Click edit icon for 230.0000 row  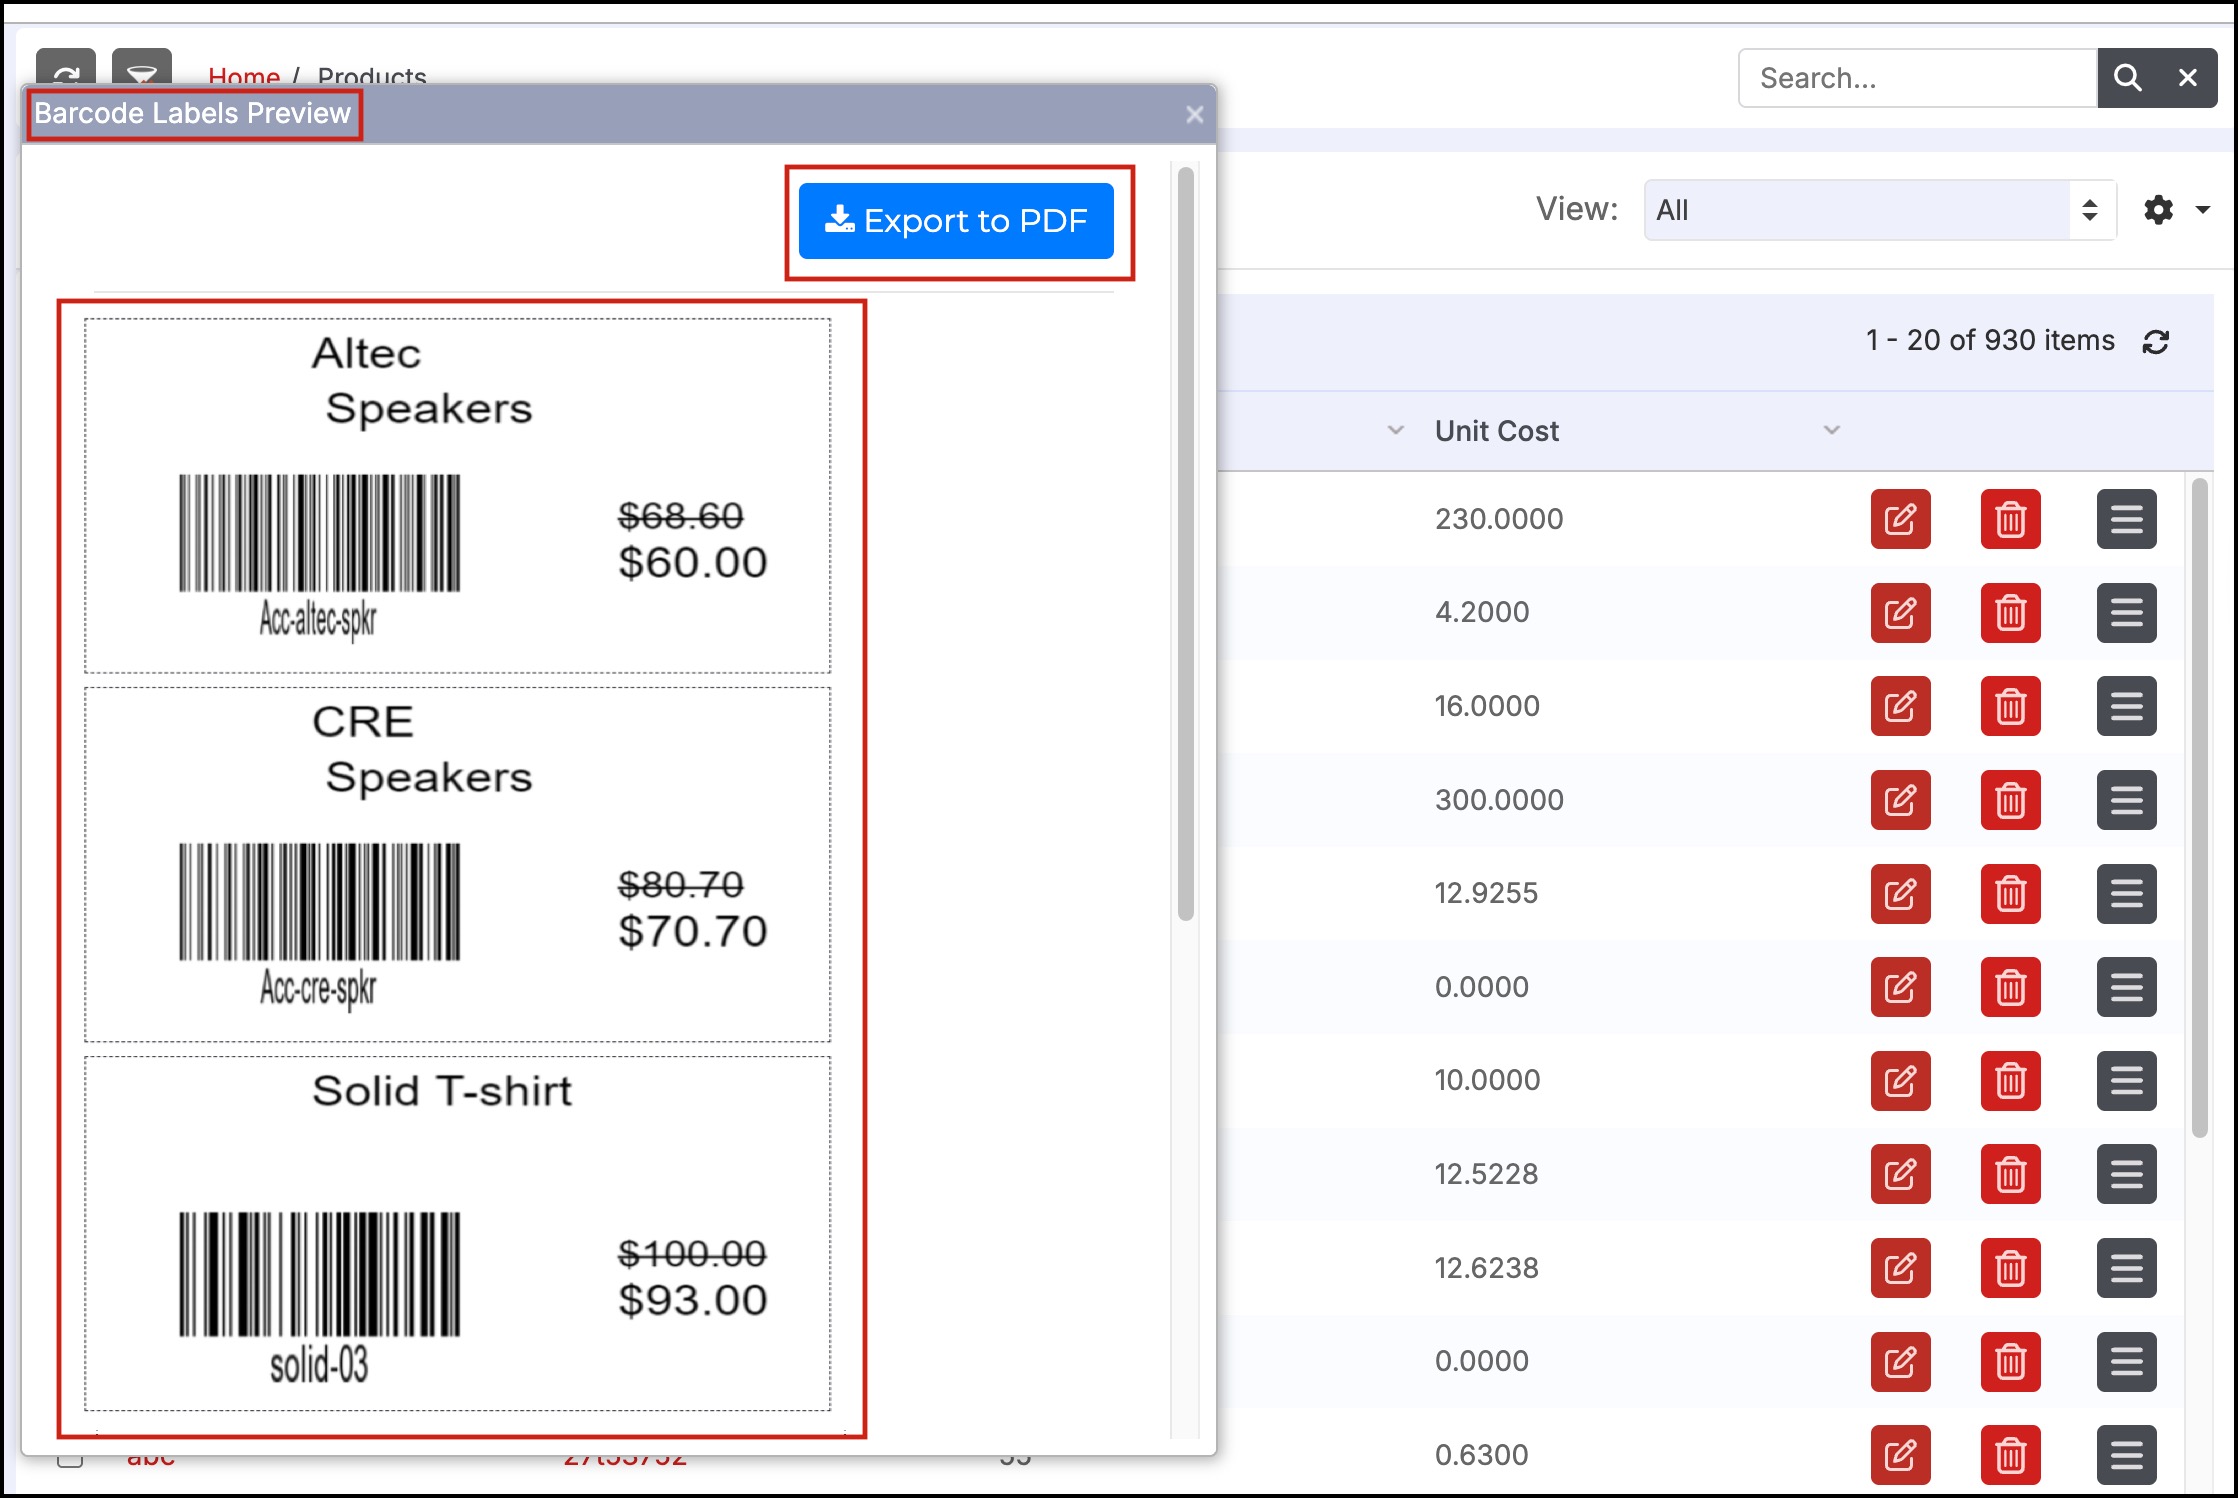[x=1900, y=519]
